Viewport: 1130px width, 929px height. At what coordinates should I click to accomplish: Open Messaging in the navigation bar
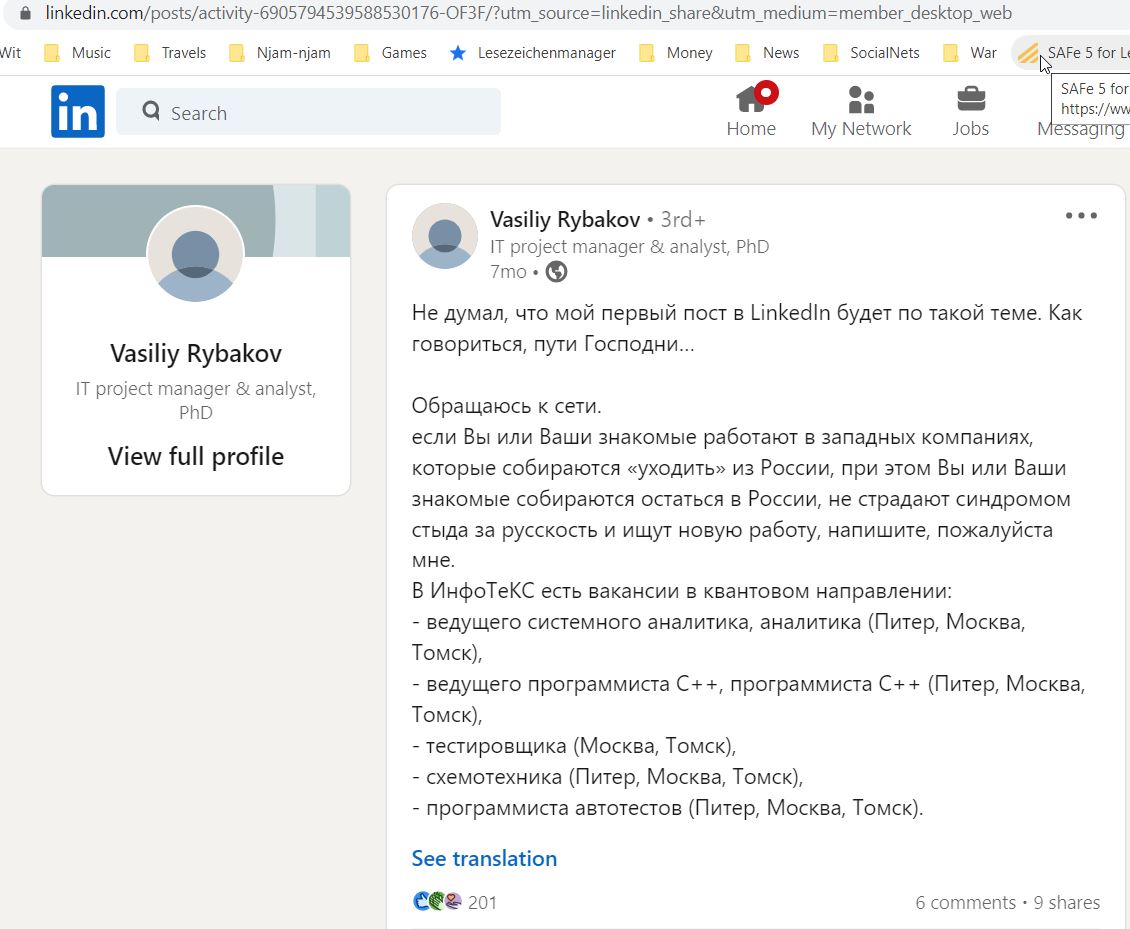pyautogui.click(x=1081, y=128)
